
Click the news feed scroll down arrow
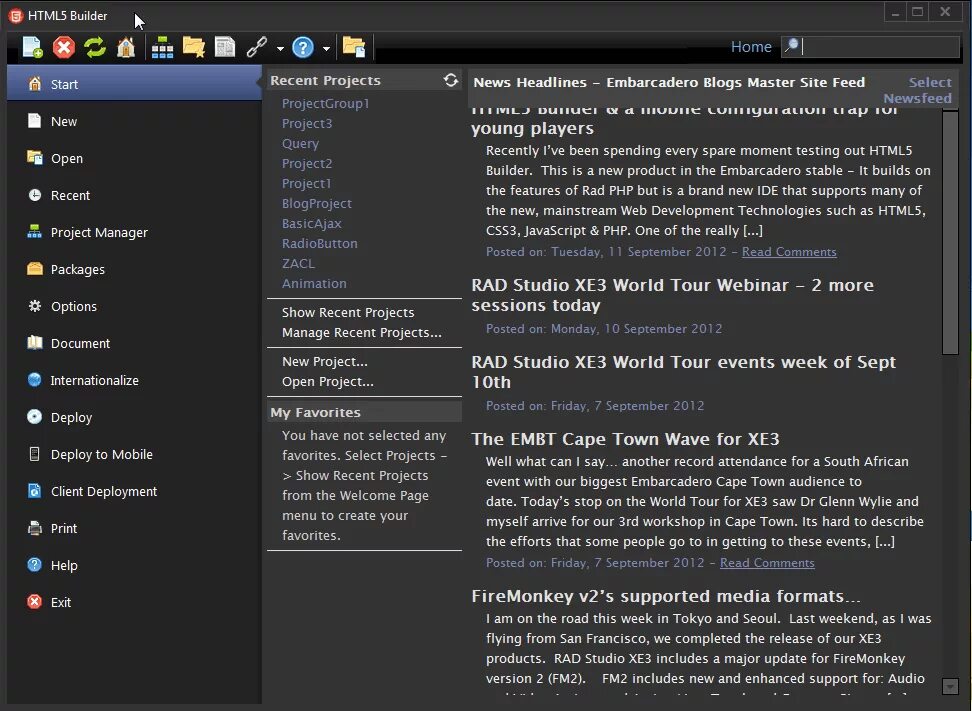pos(950,686)
